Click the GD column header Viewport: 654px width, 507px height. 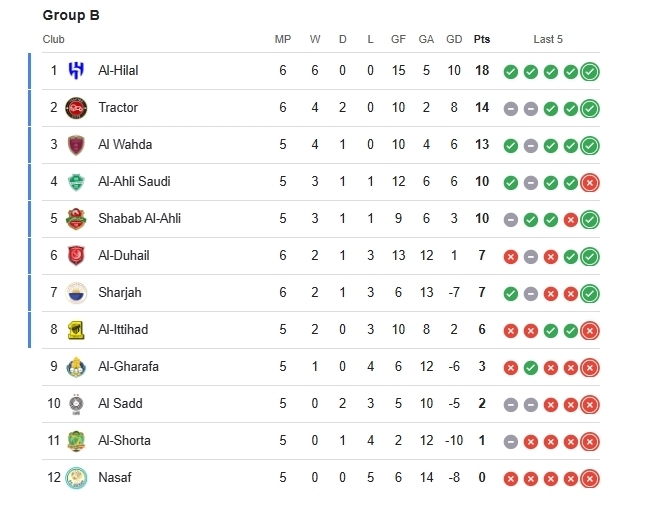[x=454, y=40]
